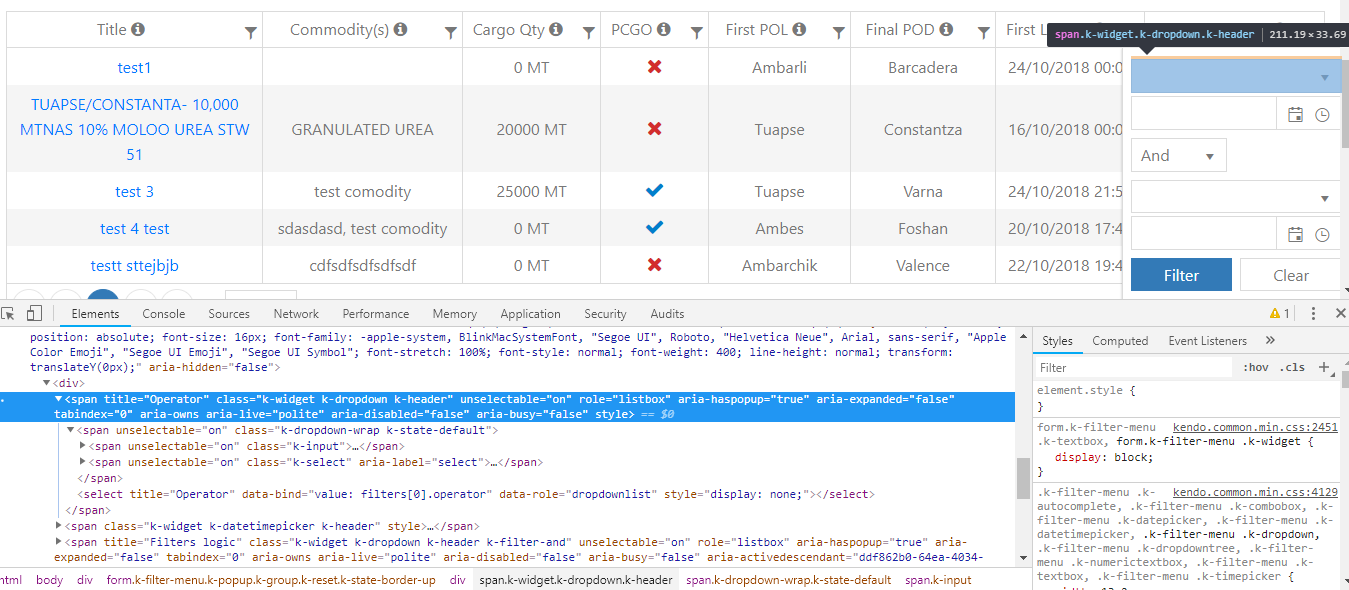Screen dimensions: 1349x590
Task: Toggle the DevTools device toolbar icon
Action: coord(34,314)
